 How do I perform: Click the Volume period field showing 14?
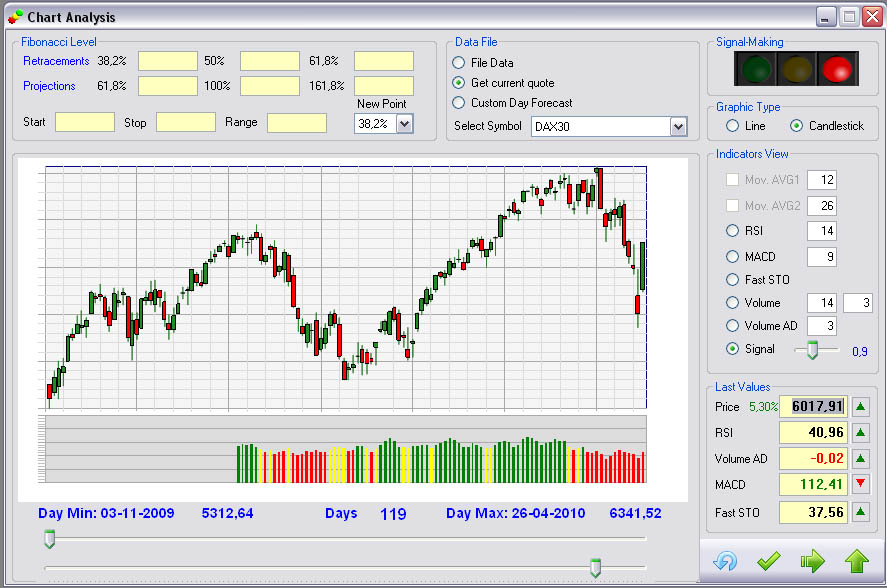coord(821,303)
